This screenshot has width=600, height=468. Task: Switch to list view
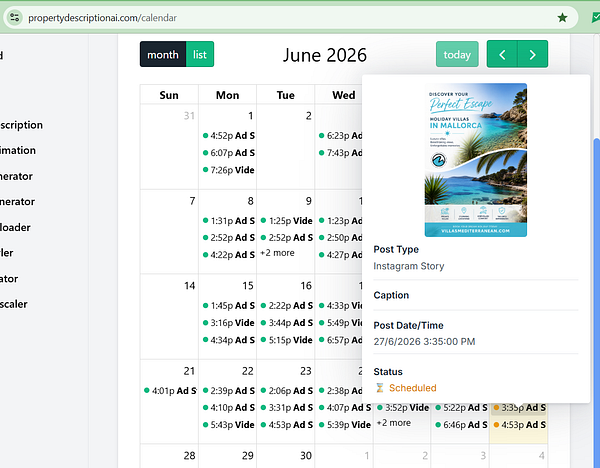point(200,54)
